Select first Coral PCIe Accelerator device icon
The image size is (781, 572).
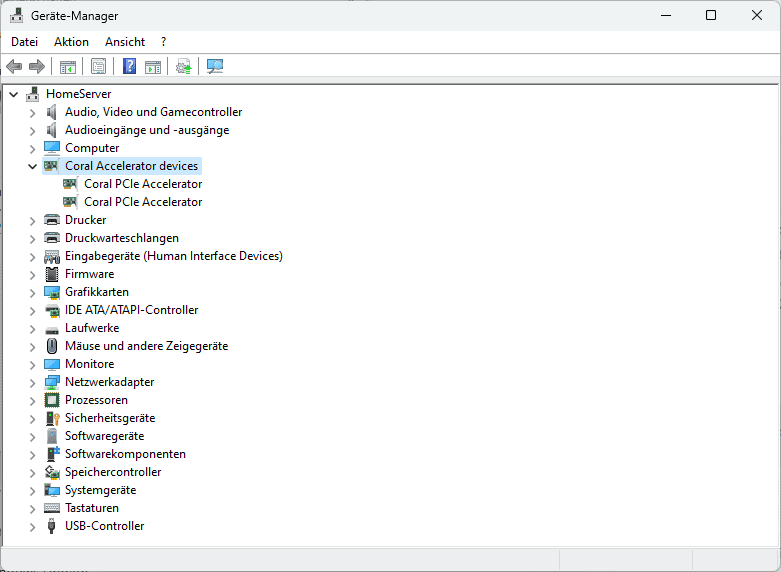pos(70,184)
